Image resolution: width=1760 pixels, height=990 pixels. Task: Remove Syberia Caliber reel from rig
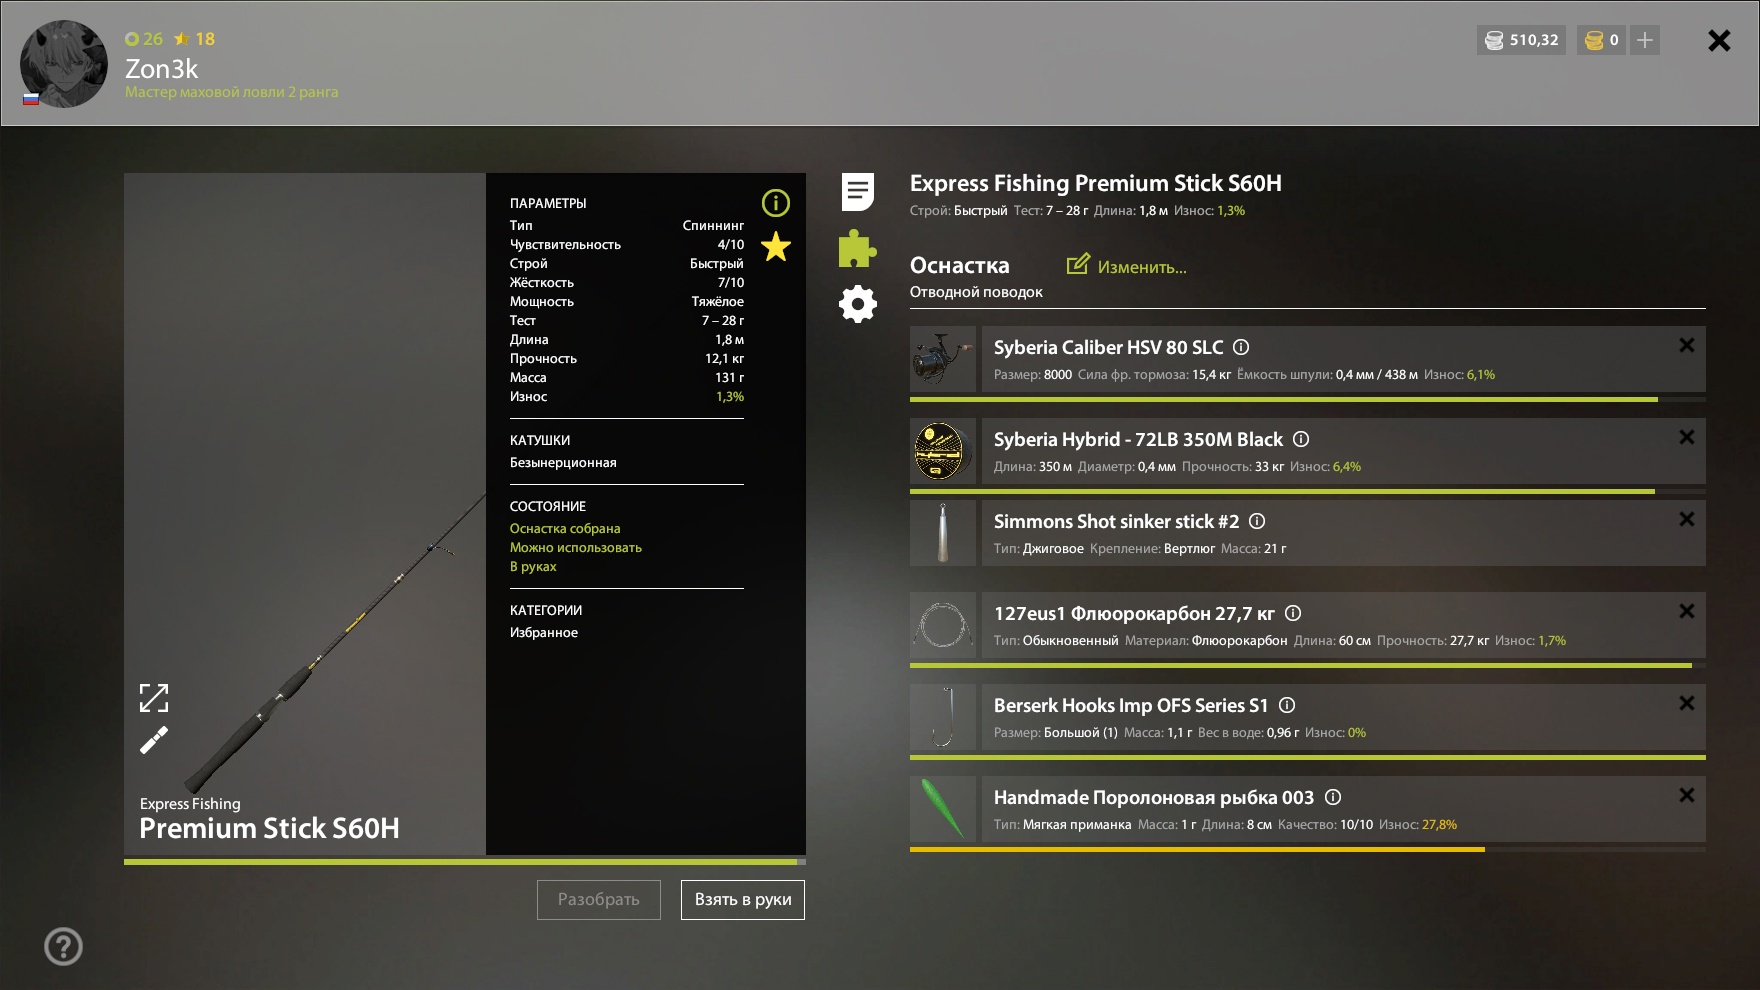point(1687,345)
